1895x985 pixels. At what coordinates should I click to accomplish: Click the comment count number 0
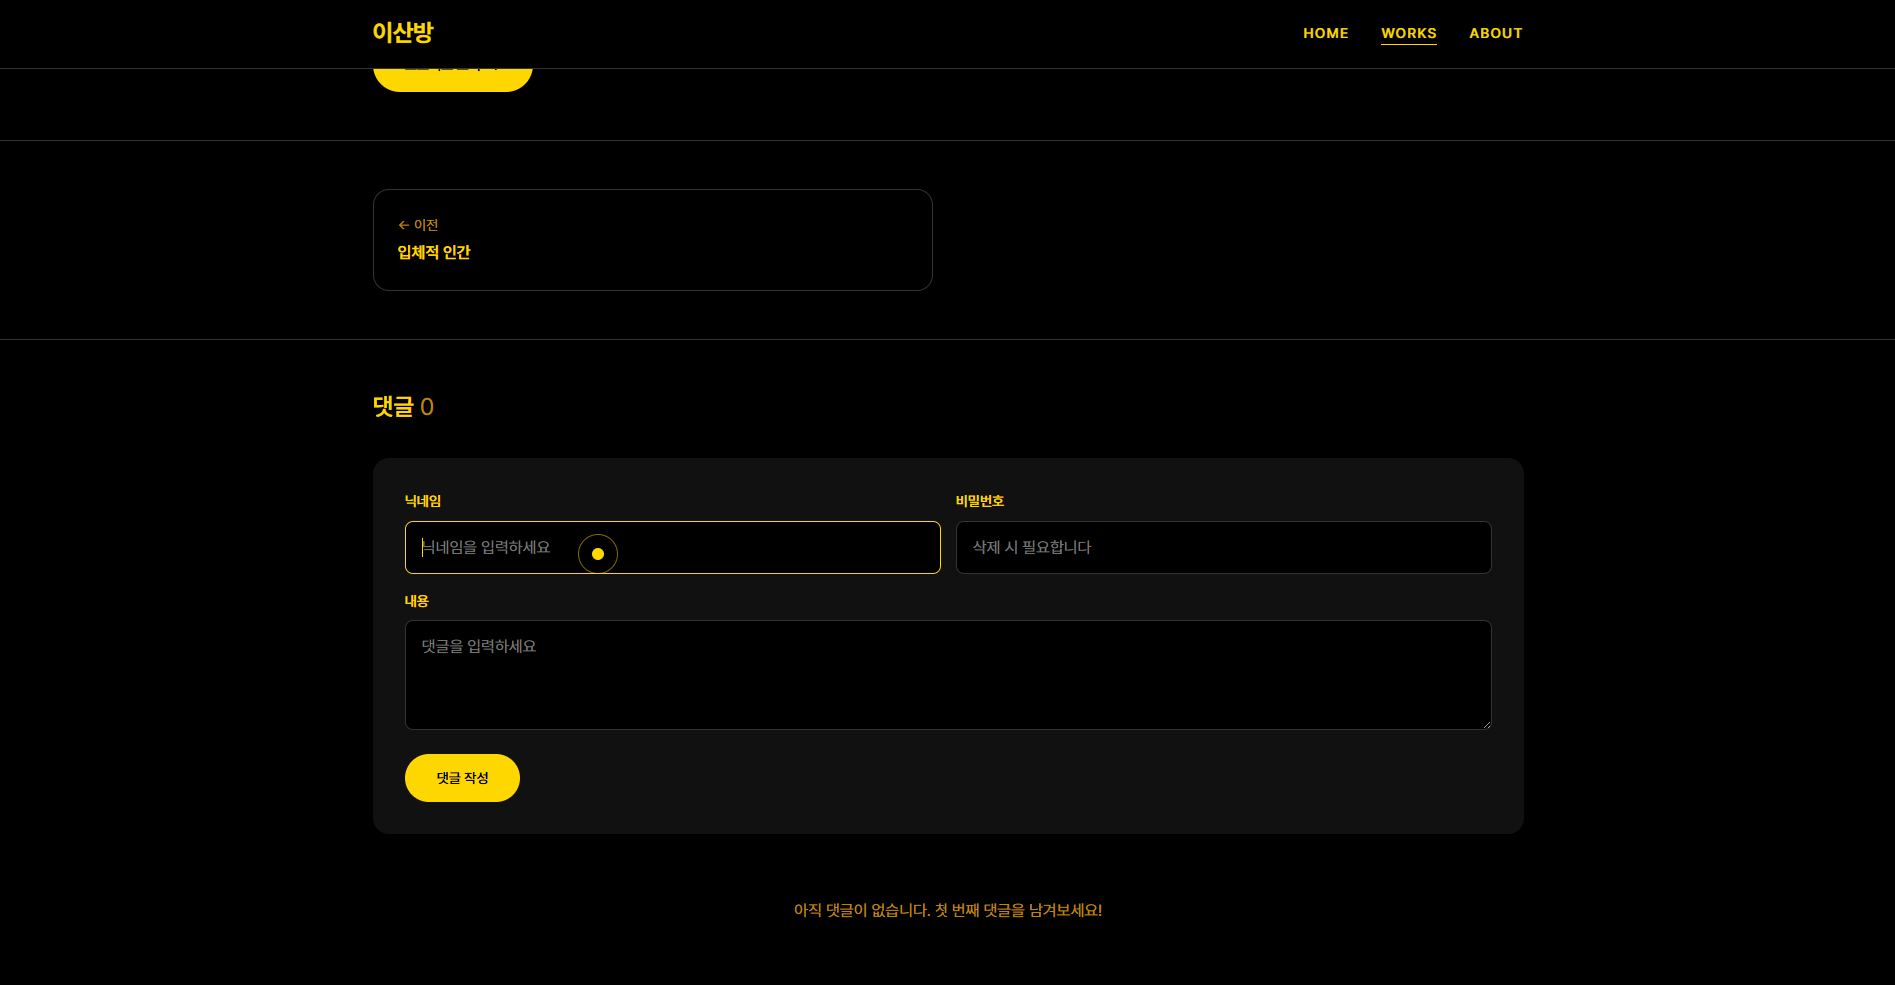pos(427,407)
